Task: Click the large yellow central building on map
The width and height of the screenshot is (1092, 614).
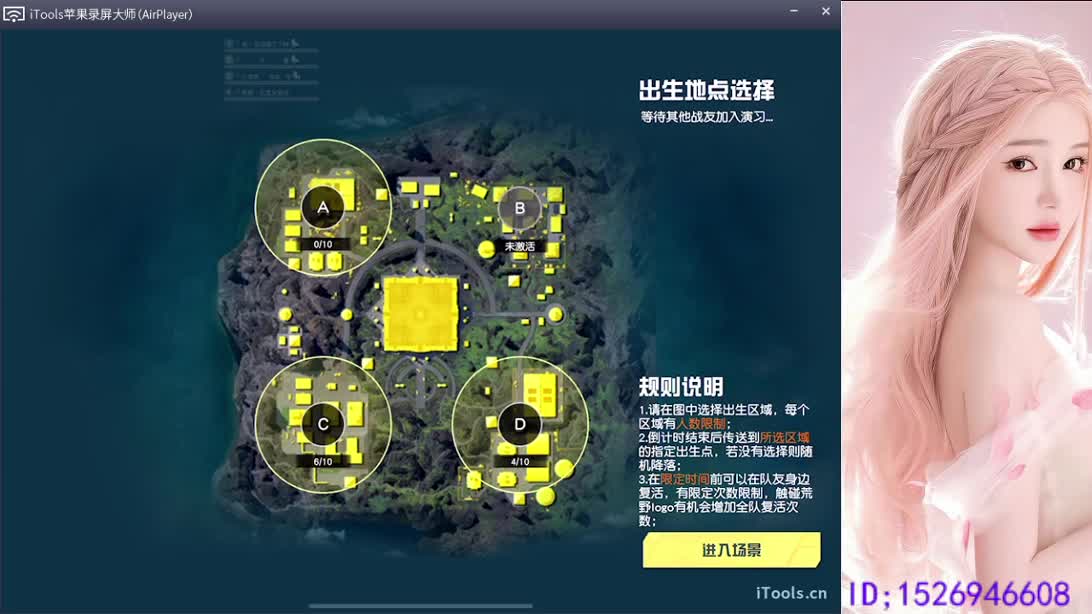Action: click(420, 314)
